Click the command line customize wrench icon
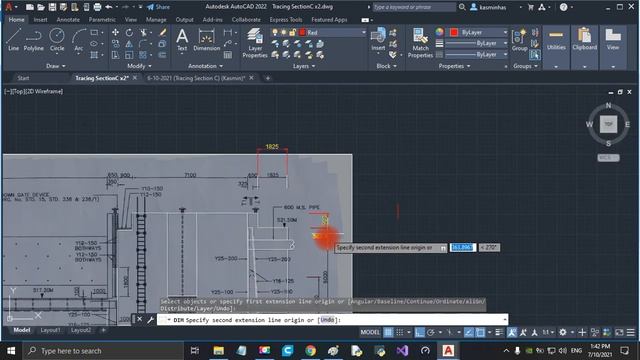The height and width of the screenshot is (360, 640). [x=150, y=320]
